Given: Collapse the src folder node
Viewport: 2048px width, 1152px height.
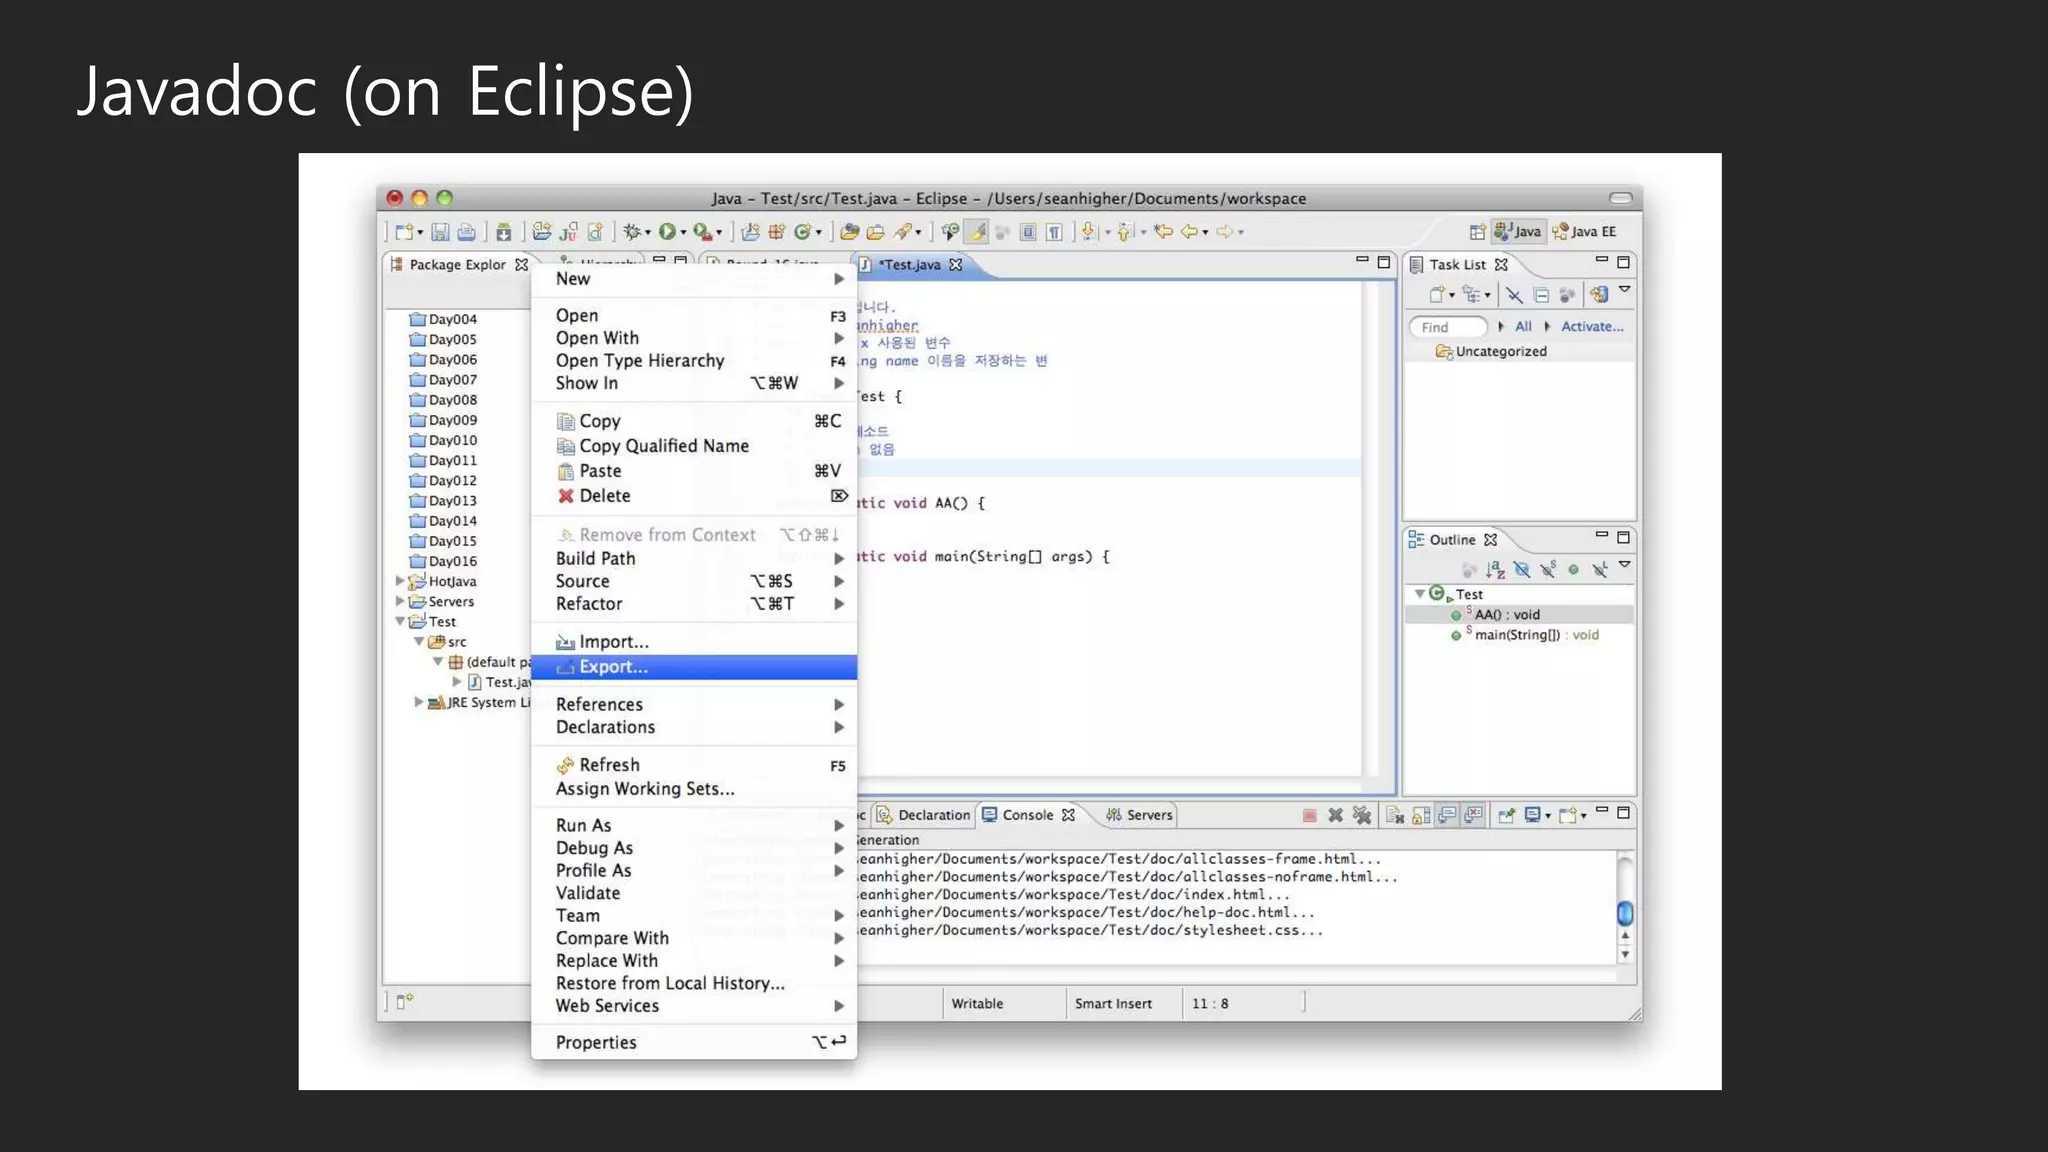Looking at the screenshot, I should (419, 641).
